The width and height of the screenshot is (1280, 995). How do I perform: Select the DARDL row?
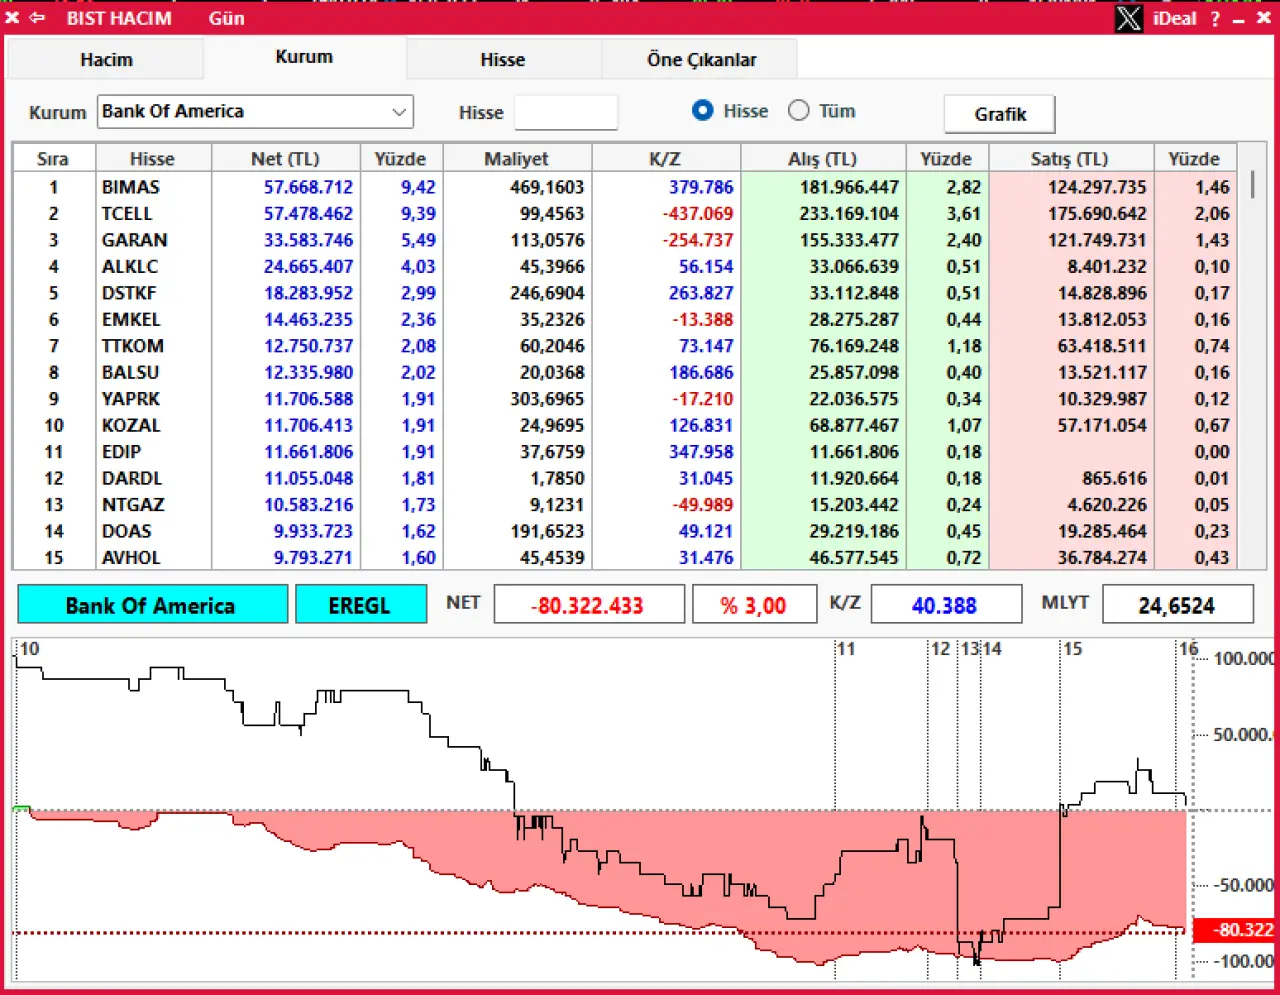[x=625, y=479]
